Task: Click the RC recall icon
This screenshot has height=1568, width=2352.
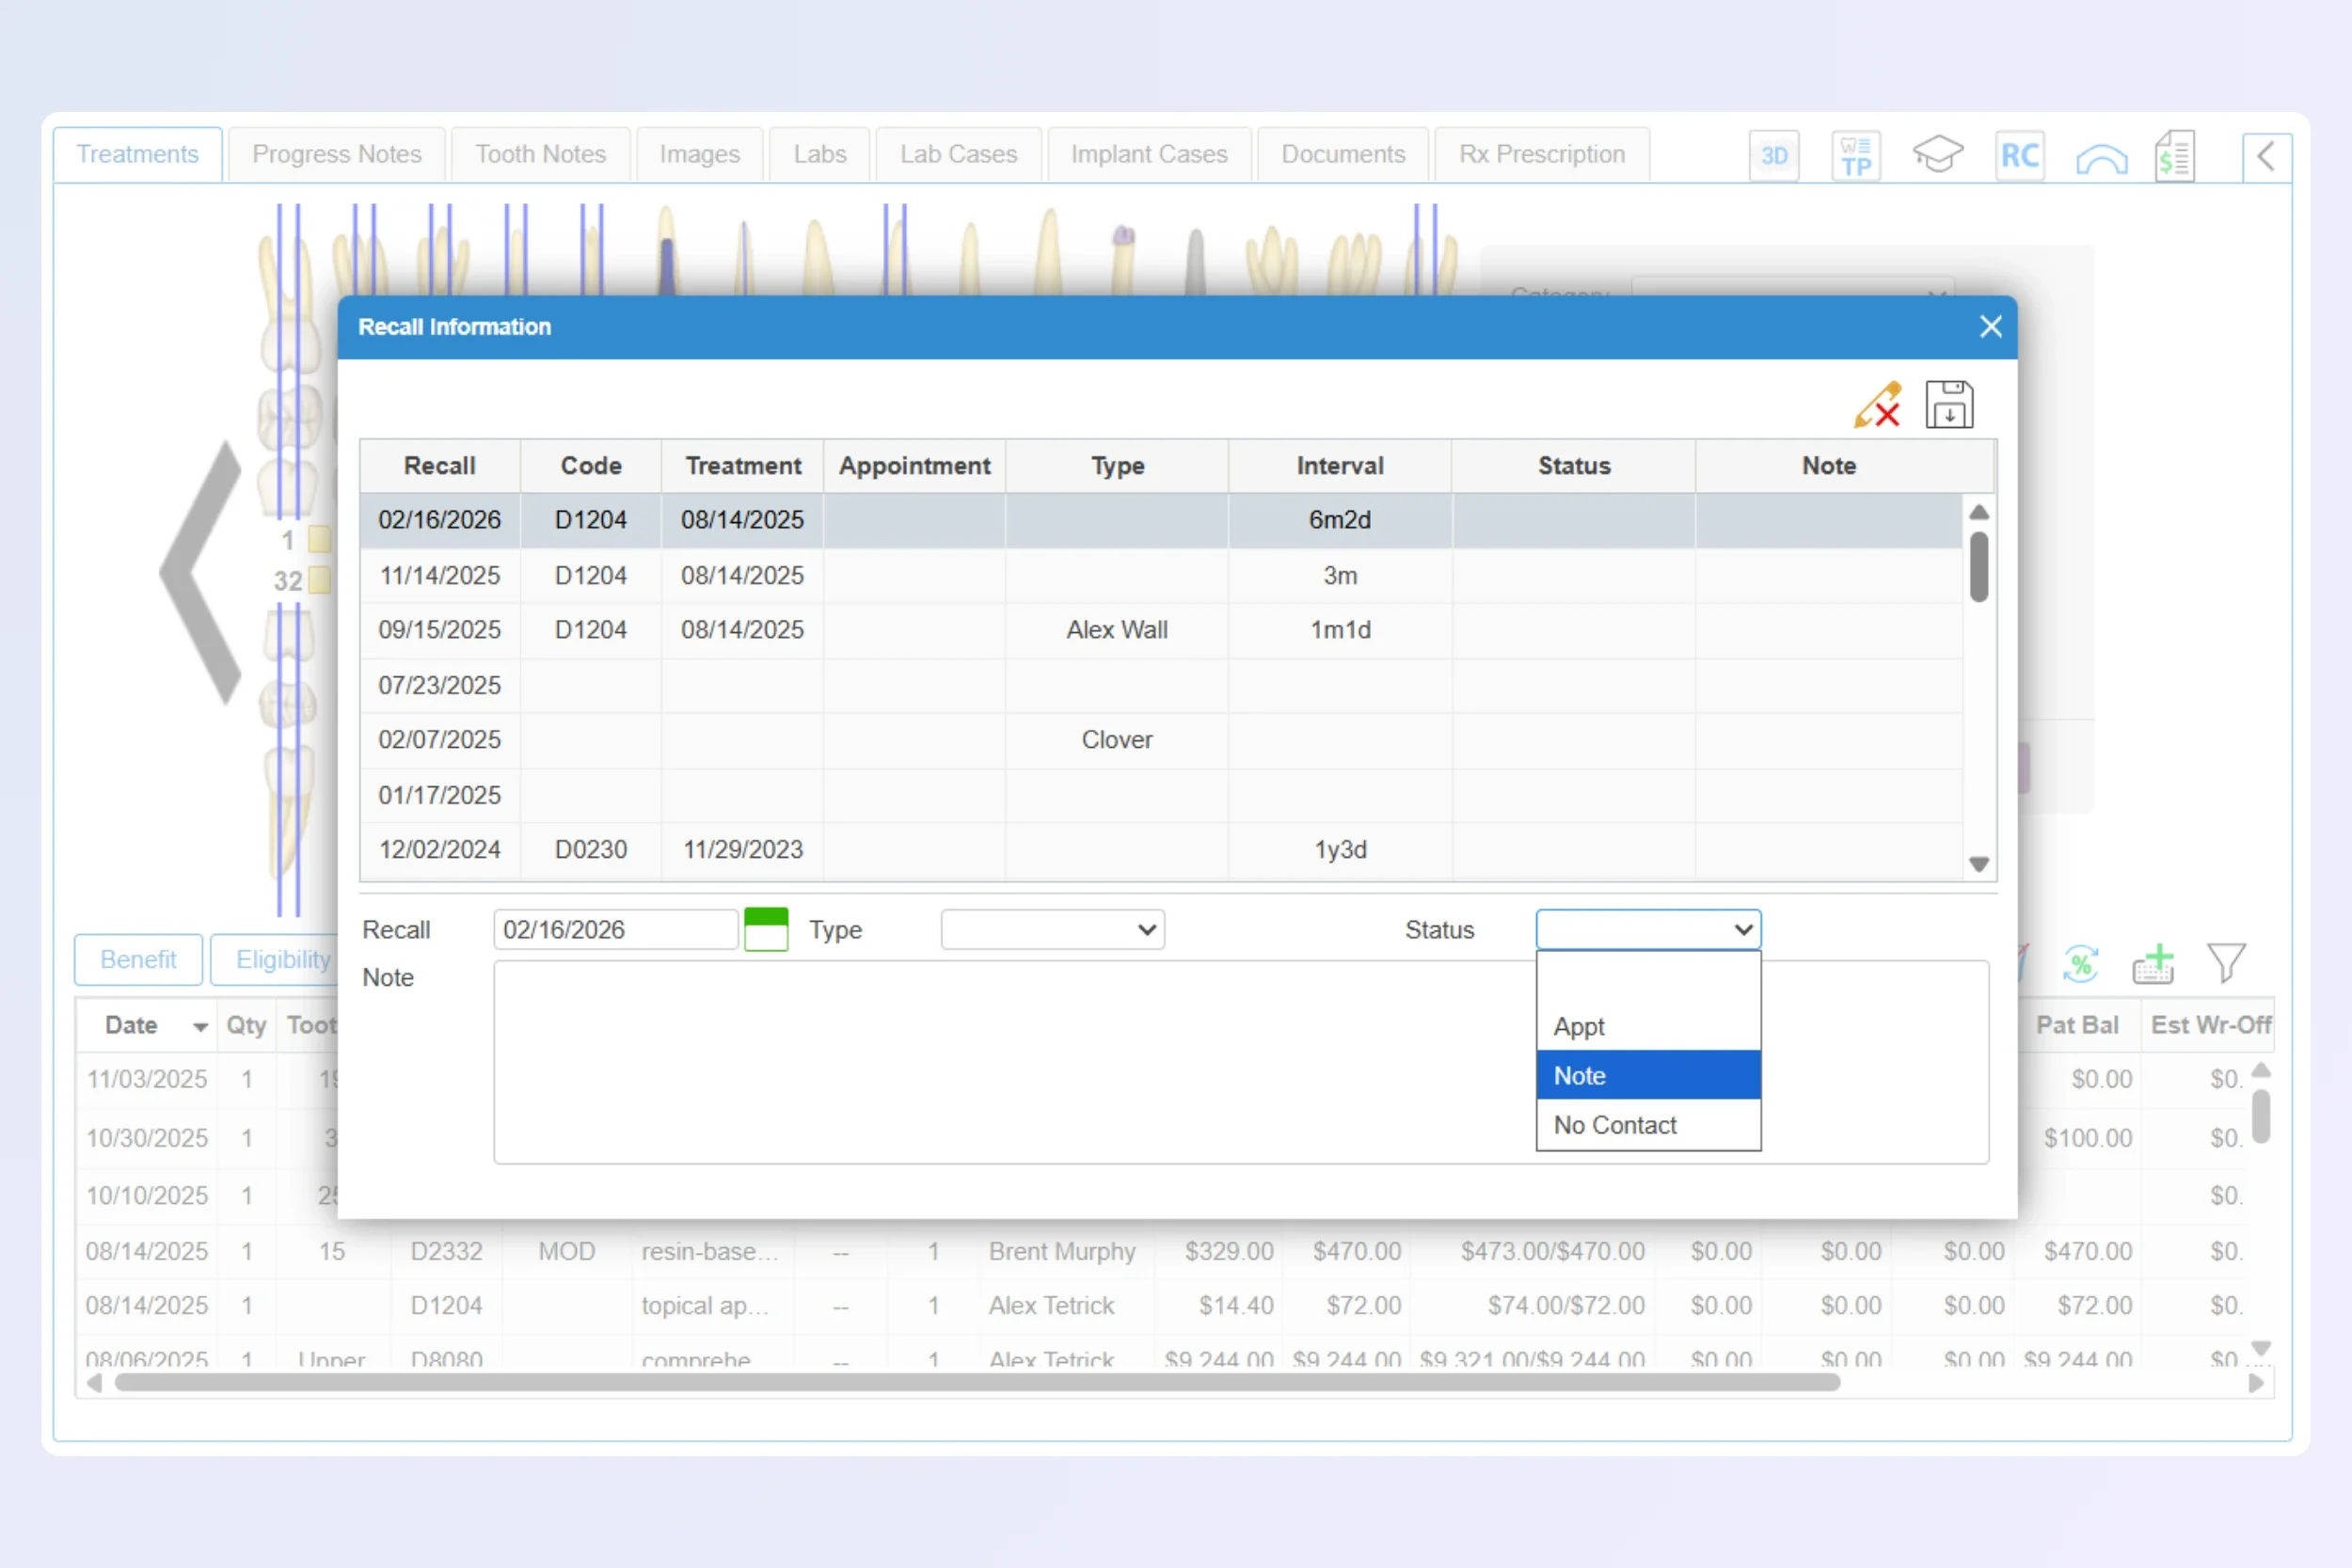Action: pyautogui.click(x=2019, y=156)
